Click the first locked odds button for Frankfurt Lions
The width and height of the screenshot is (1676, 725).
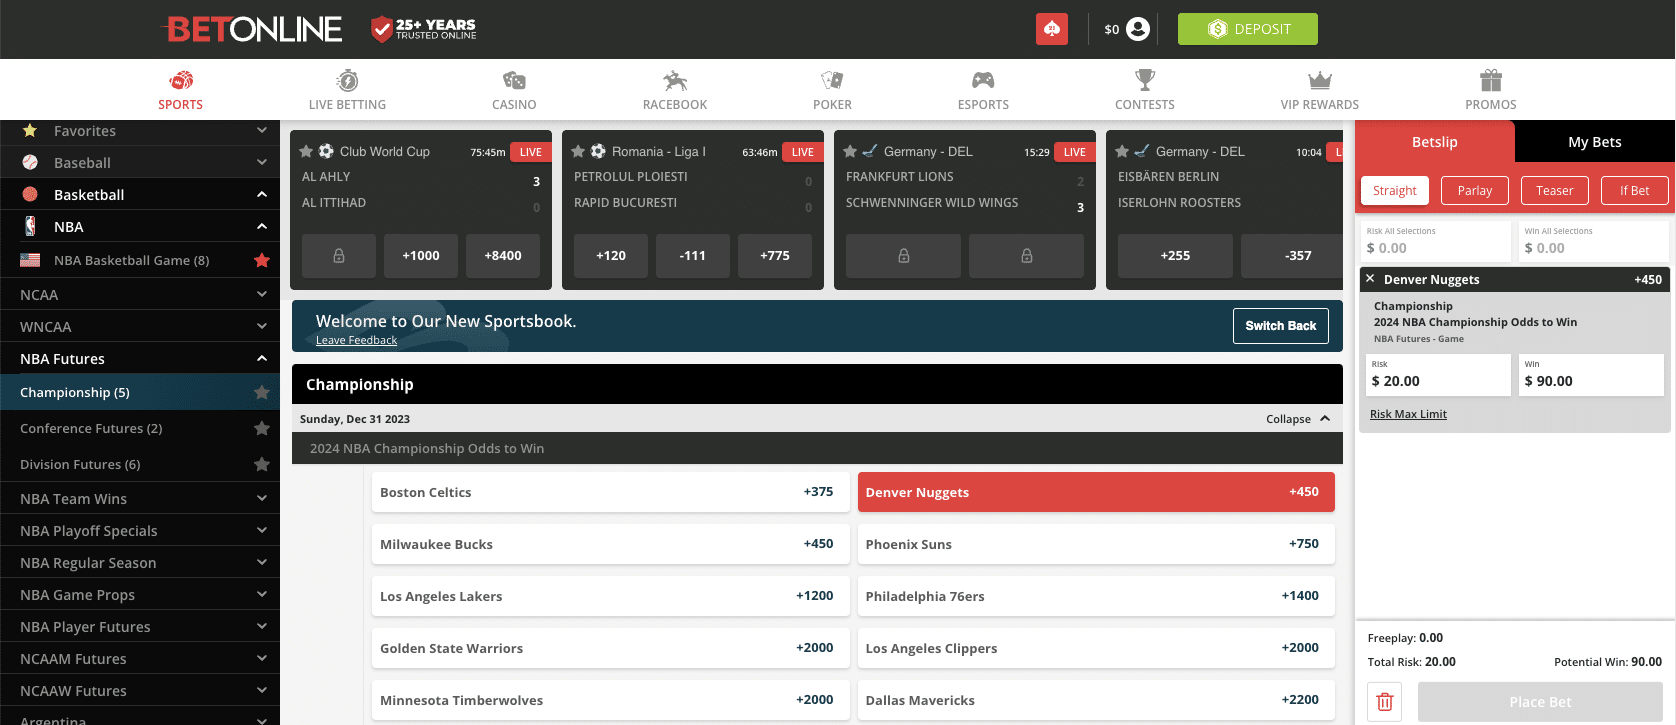point(904,256)
